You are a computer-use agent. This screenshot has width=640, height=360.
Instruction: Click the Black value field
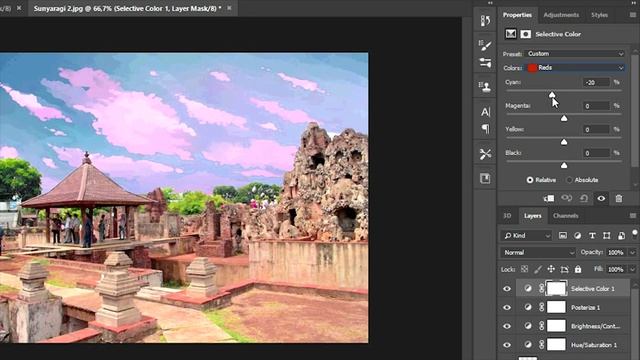click(596, 153)
